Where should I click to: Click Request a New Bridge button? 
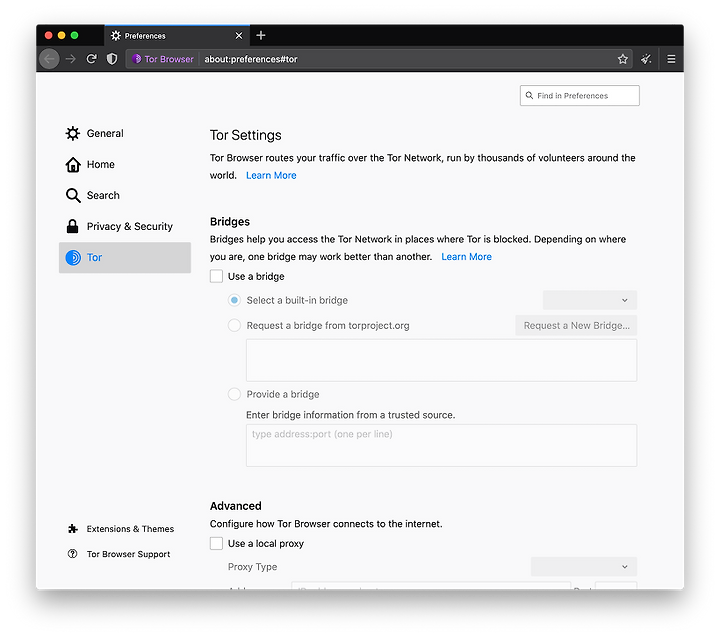click(576, 326)
